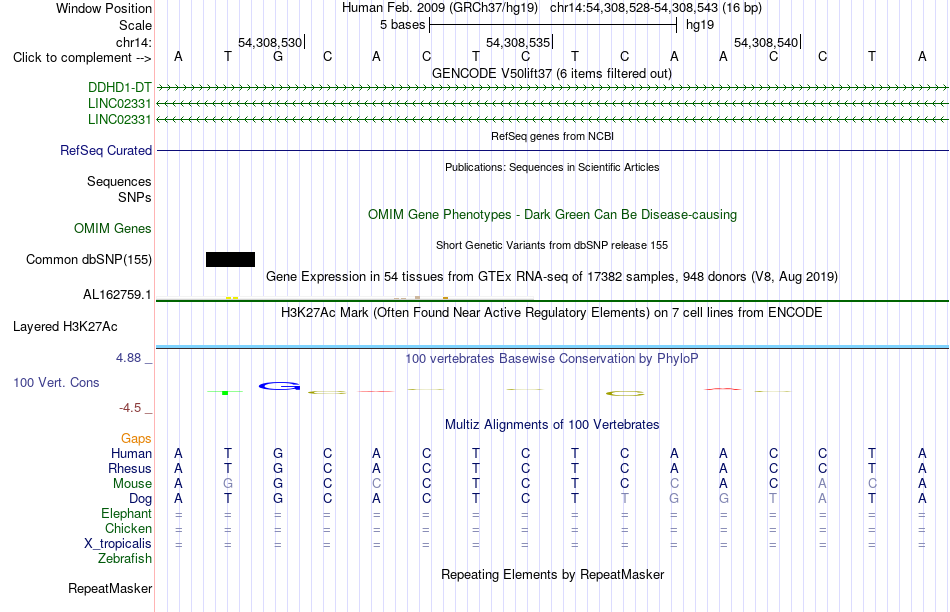
Task: Click the GTEx Gene Expression track title
Action: (552, 276)
